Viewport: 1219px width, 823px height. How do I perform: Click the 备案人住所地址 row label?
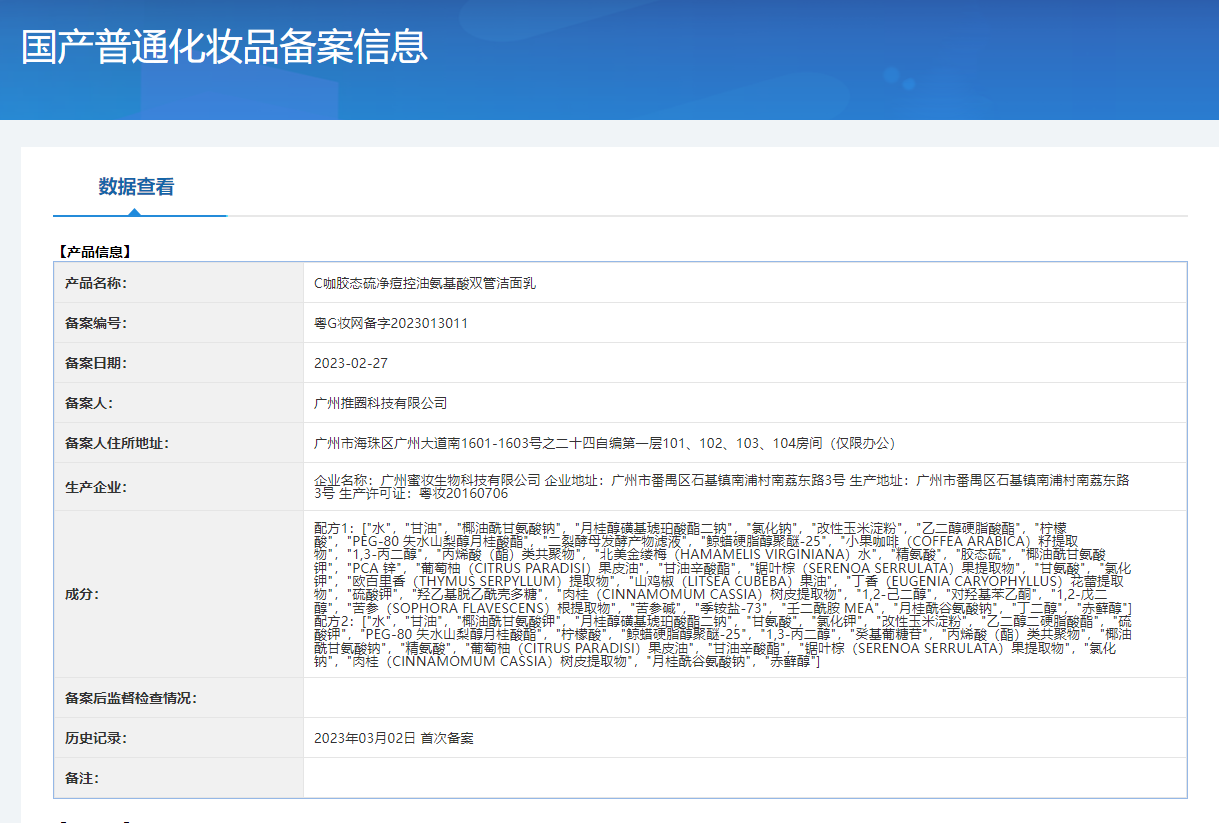pyautogui.click(x=117, y=443)
